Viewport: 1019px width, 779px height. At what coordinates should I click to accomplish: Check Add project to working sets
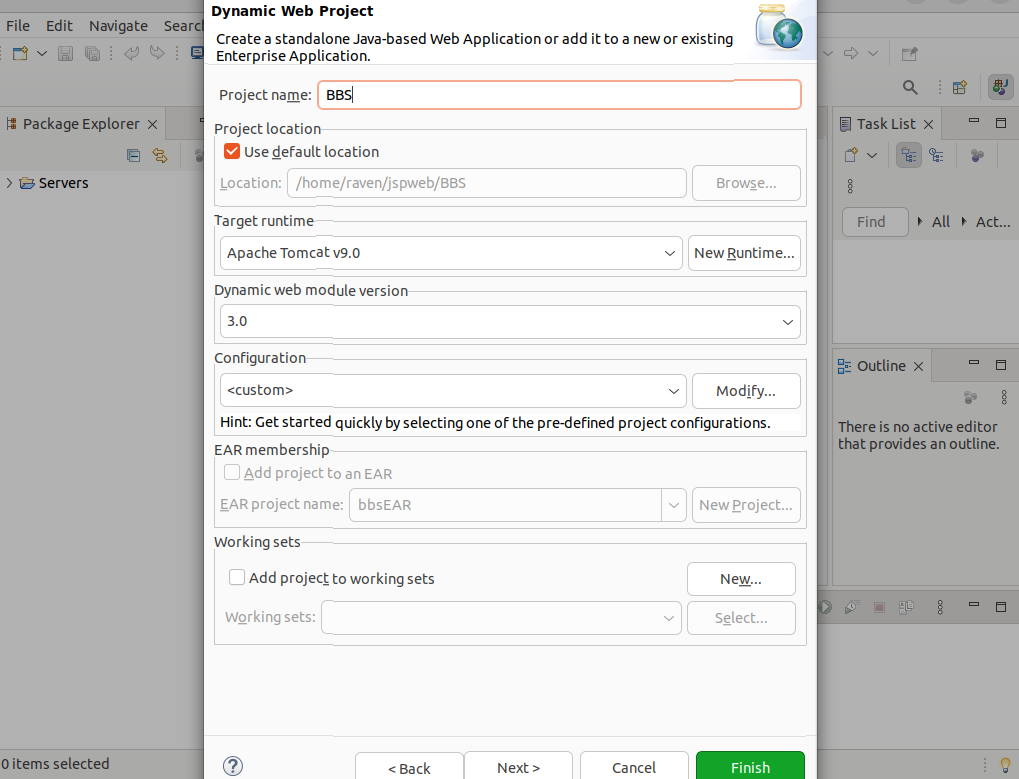tap(237, 577)
